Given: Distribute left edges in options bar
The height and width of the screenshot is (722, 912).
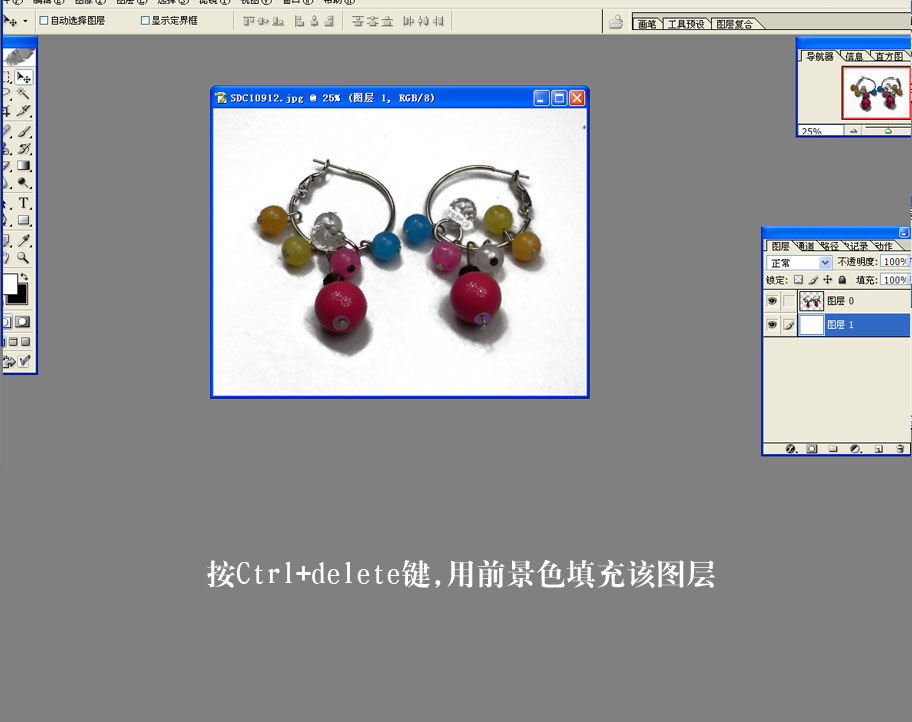Looking at the screenshot, I should point(408,22).
